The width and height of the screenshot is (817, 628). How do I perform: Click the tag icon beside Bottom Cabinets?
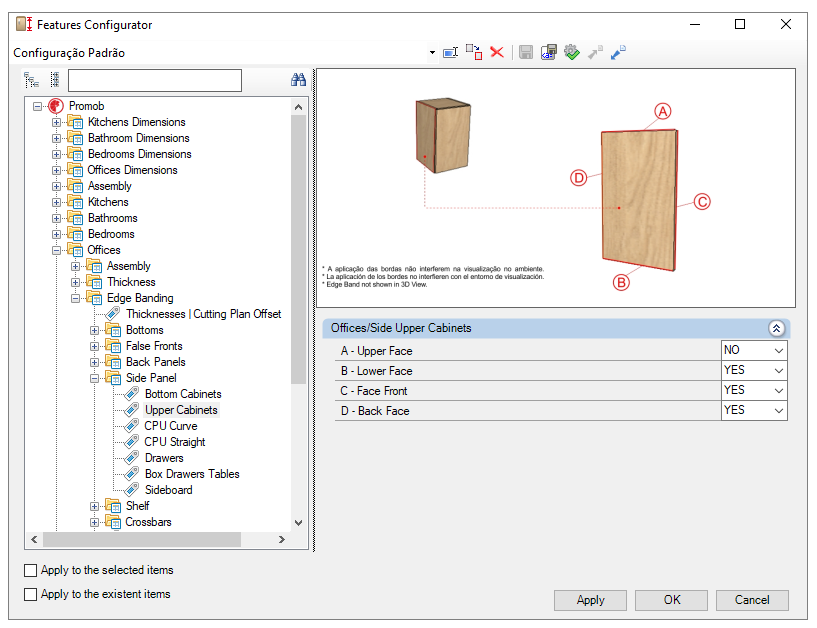point(132,394)
